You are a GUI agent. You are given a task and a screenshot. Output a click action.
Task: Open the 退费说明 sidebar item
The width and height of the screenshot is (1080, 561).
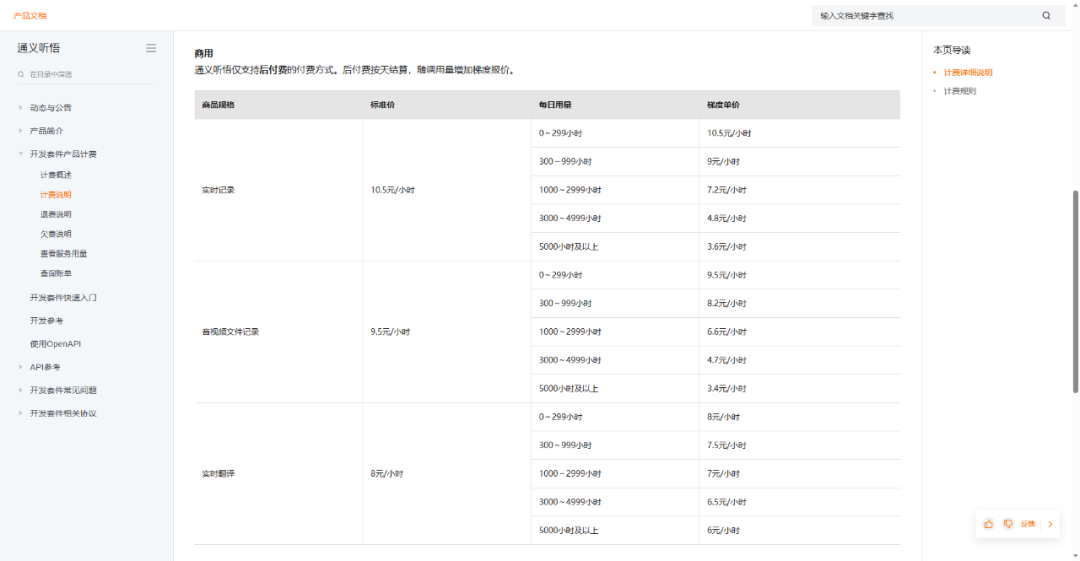(56, 214)
